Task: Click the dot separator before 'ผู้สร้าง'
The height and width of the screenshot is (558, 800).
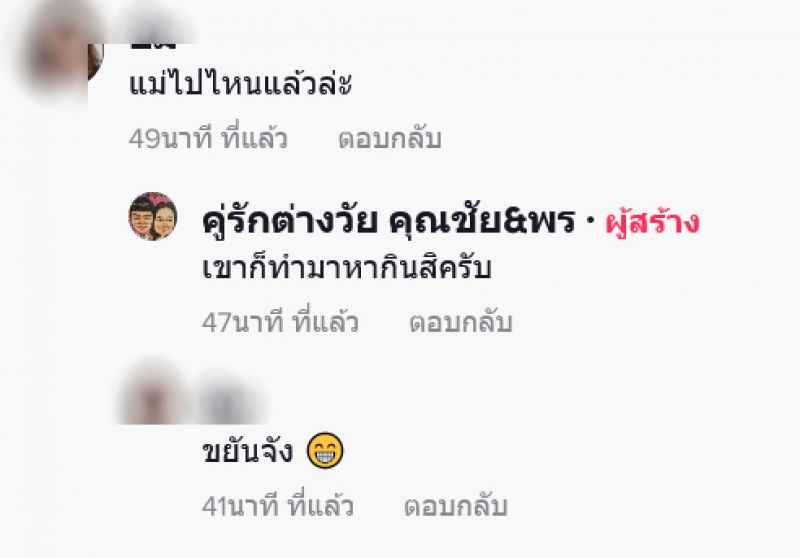Action: (591, 221)
